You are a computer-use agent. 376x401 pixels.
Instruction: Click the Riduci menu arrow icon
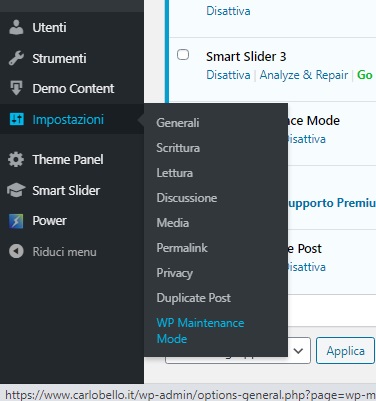(16, 251)
